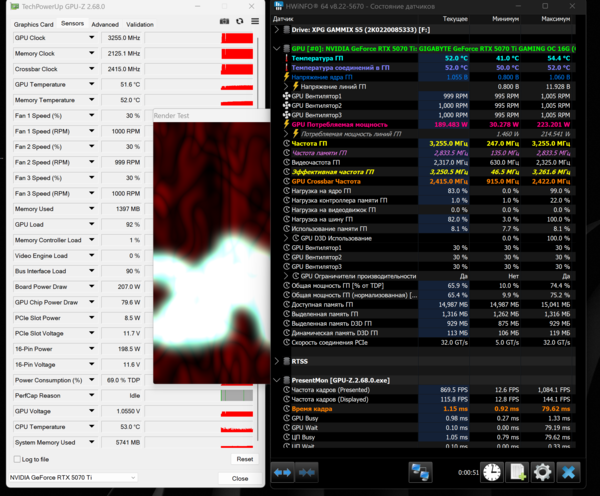Open the NVIDIA GeForce RTX 5070 Ti selector
Image resolution: width=600 pixels, height=496 pixels.
pos(73,478)
